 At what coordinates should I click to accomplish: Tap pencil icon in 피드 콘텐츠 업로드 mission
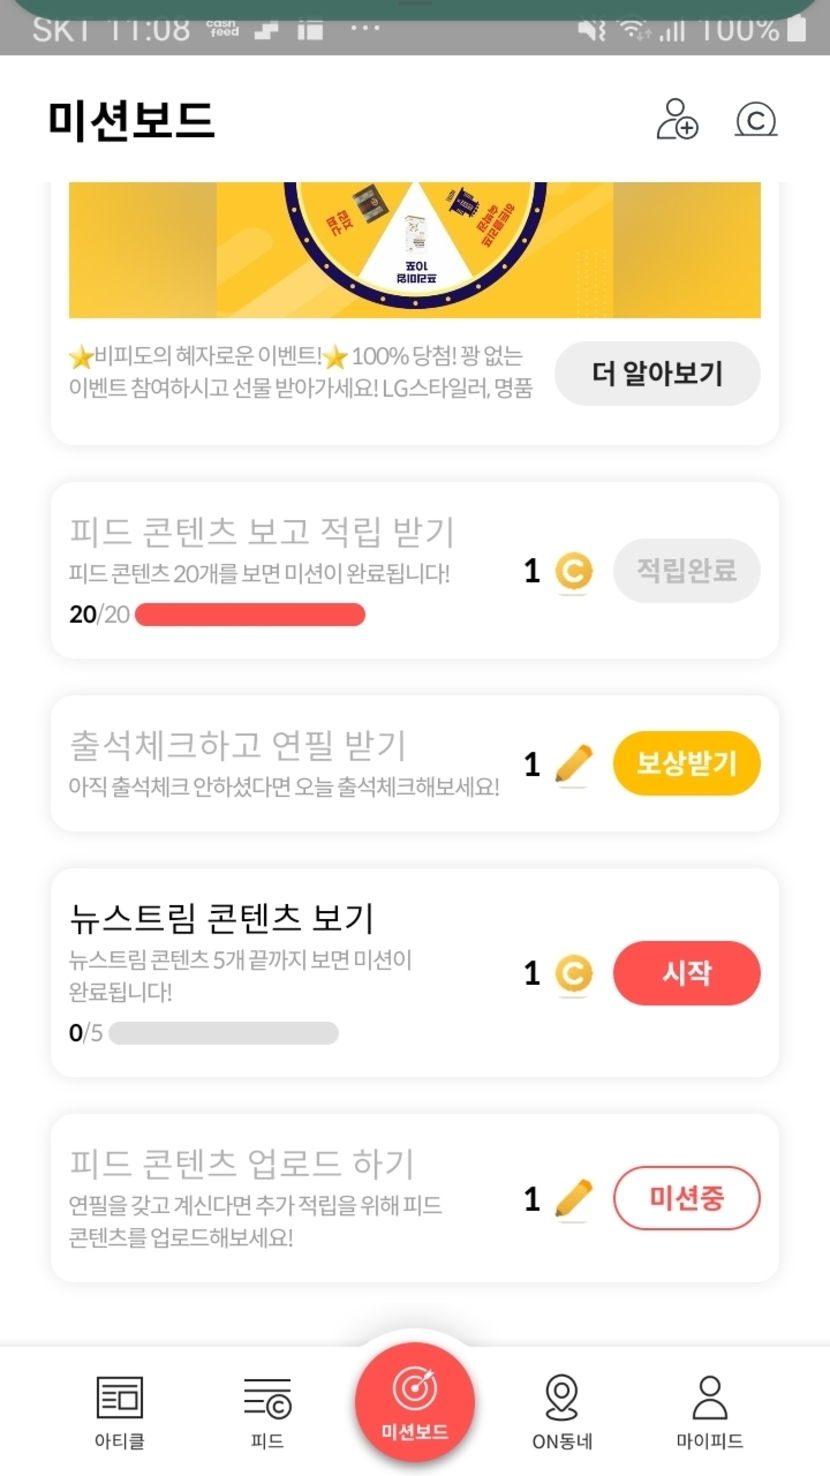(x=573, y=1199)
